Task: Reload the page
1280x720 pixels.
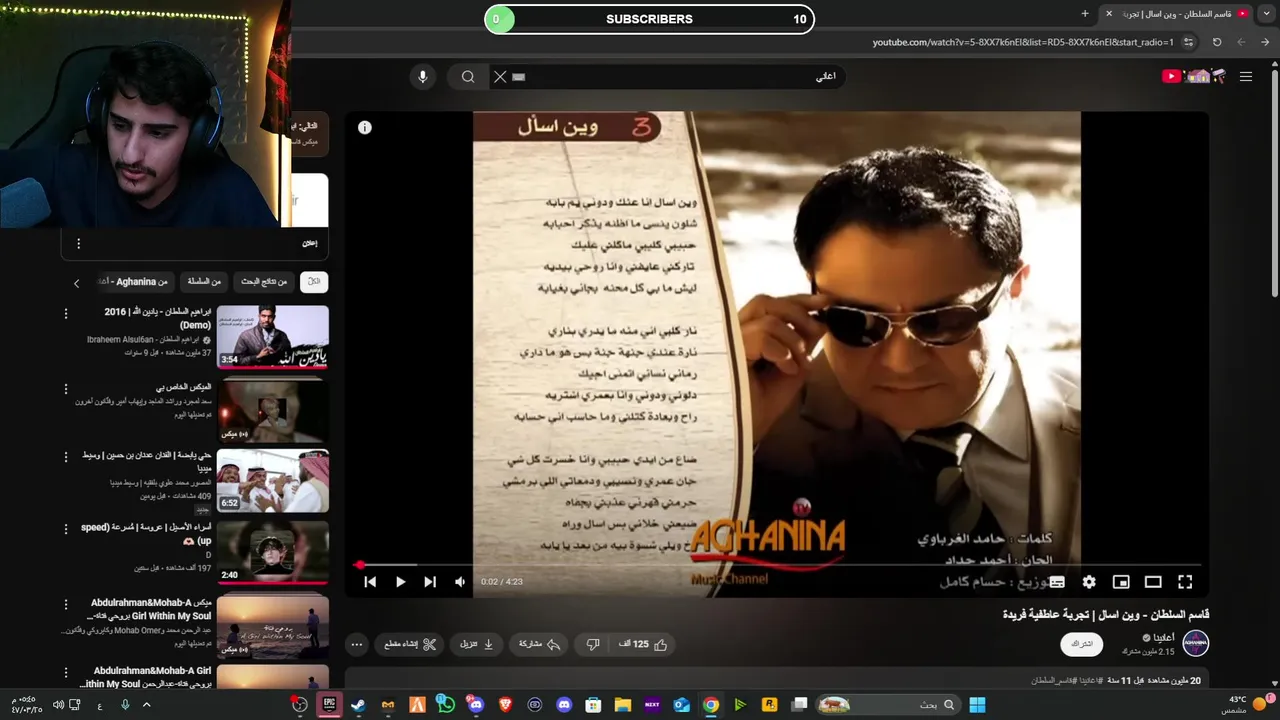Action: point(1217,42)
